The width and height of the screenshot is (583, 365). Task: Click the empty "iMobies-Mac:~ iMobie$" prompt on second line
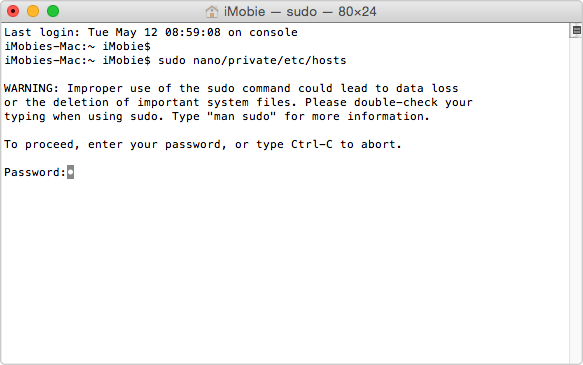point(77,46)
